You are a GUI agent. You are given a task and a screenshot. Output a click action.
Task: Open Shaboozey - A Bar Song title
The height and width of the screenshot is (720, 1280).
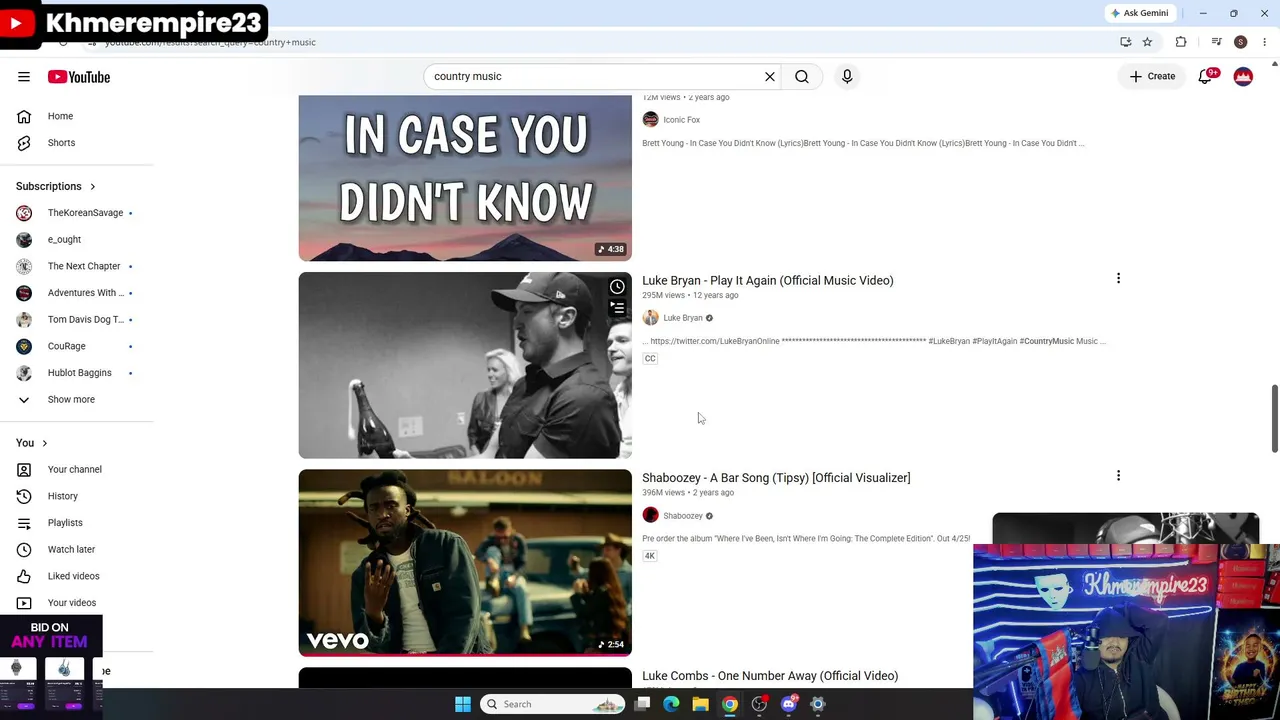coord(776,478)
